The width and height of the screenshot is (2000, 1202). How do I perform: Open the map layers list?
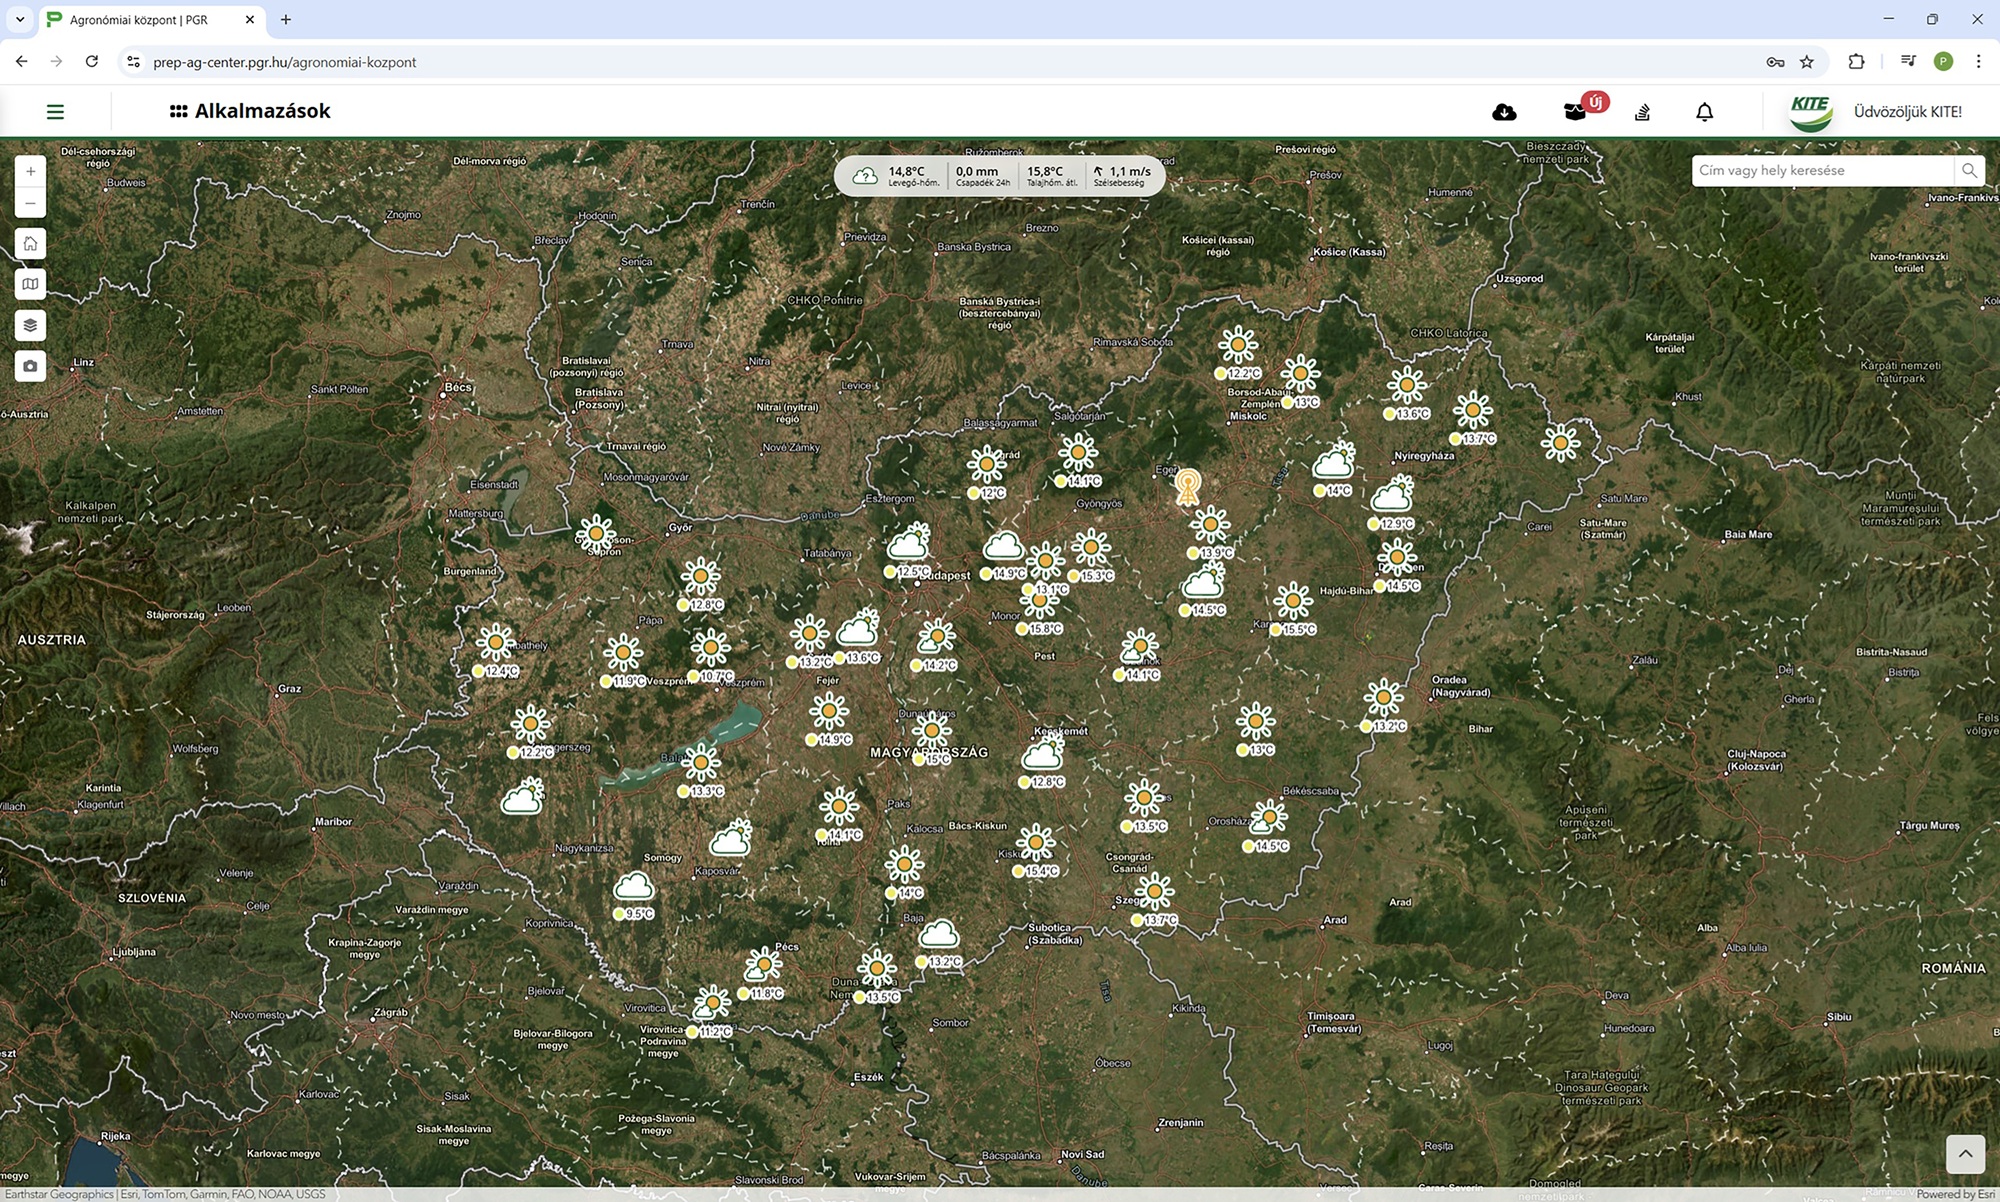[31, 325]
